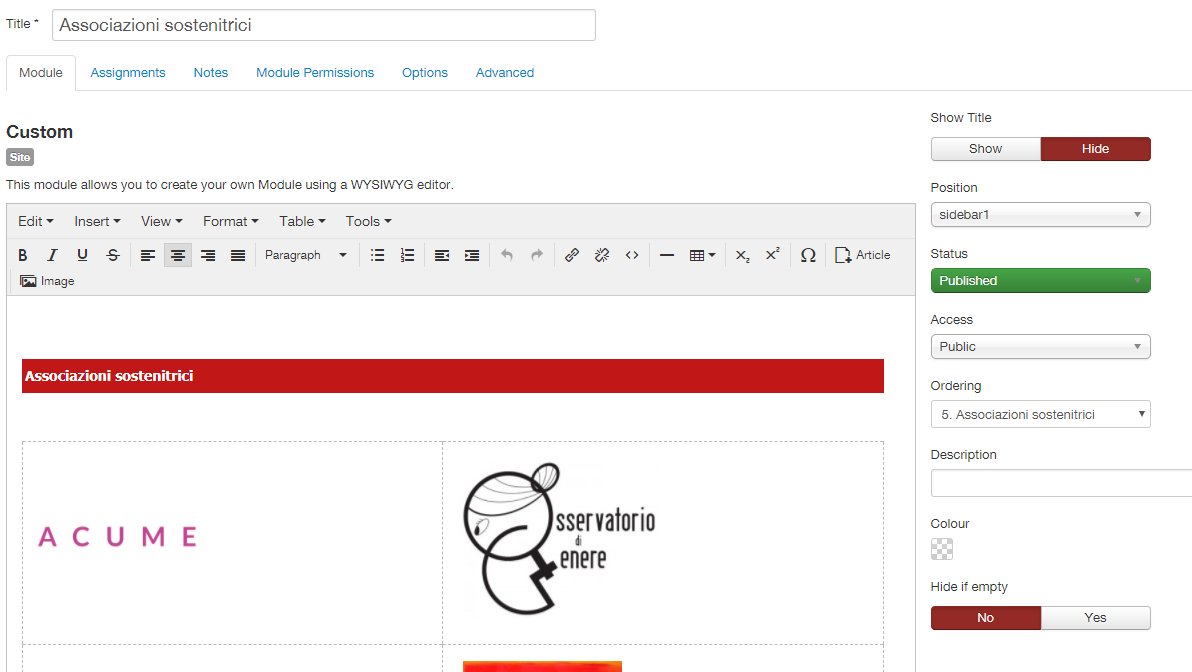Screen dimensions: 1192x672
Task: Open the View menu
Action: point(162,221)
